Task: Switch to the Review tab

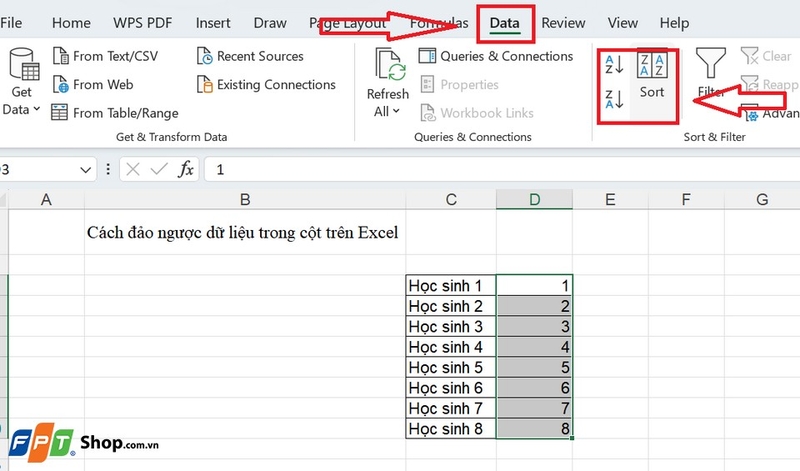Action: click(x=563, y=23)
